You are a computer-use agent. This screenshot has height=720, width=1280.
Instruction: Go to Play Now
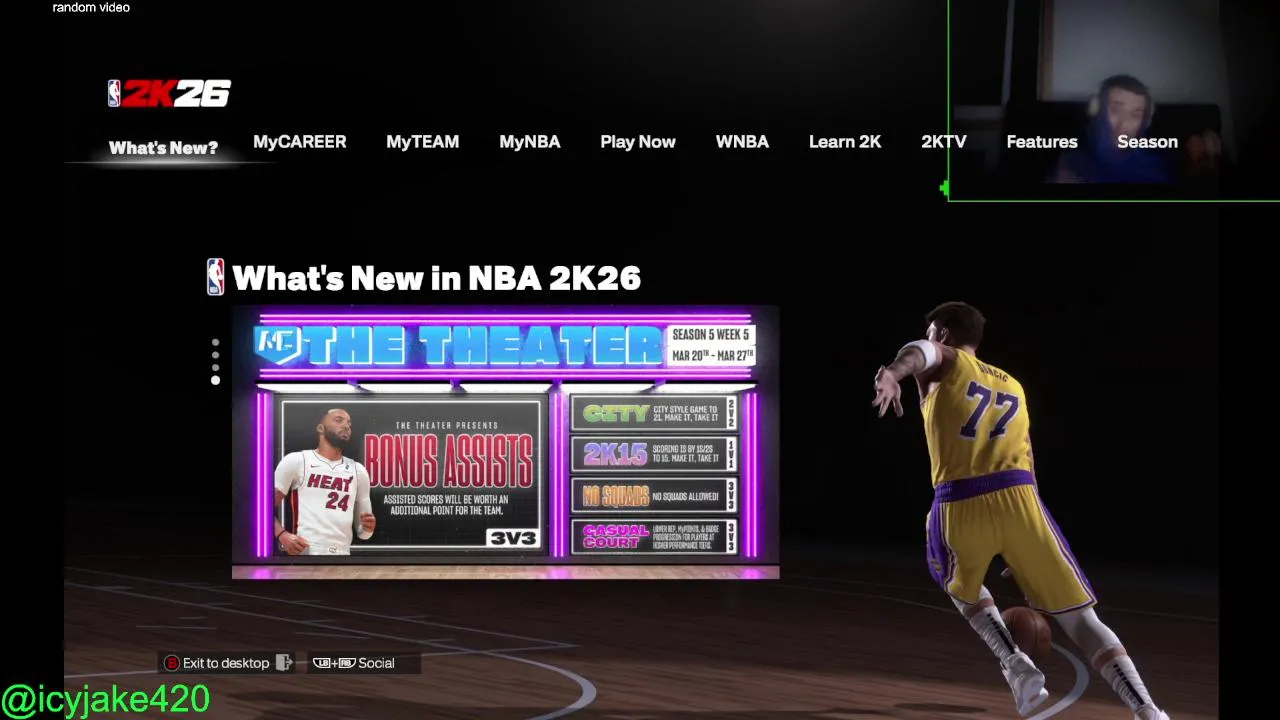click(x=638, y=142)
